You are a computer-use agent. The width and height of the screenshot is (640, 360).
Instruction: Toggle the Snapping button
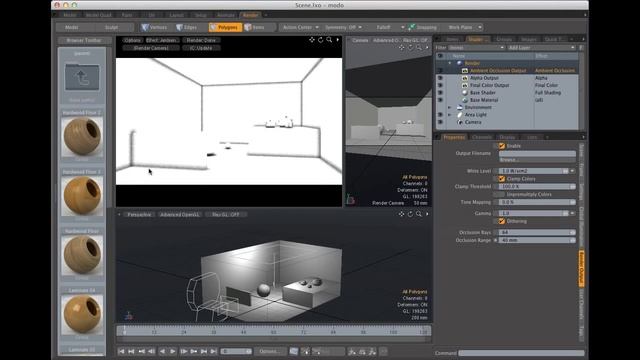423,27
